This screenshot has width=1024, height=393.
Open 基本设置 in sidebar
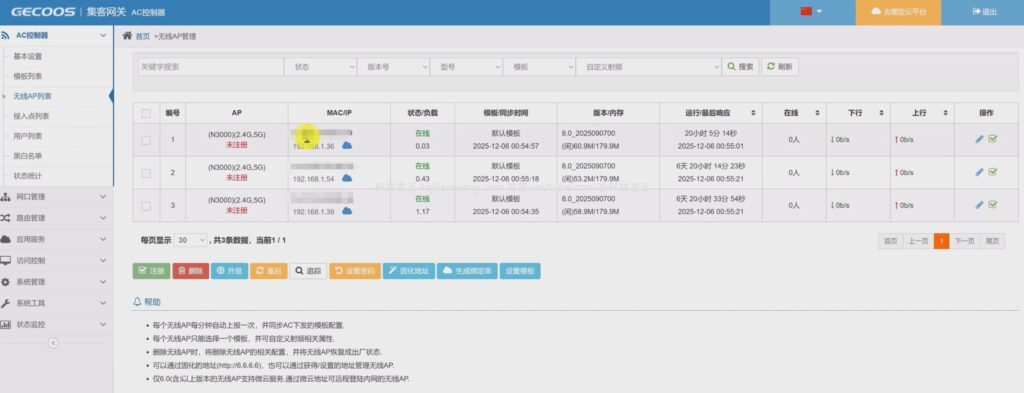pyautogui.click(x=27, y=56)
